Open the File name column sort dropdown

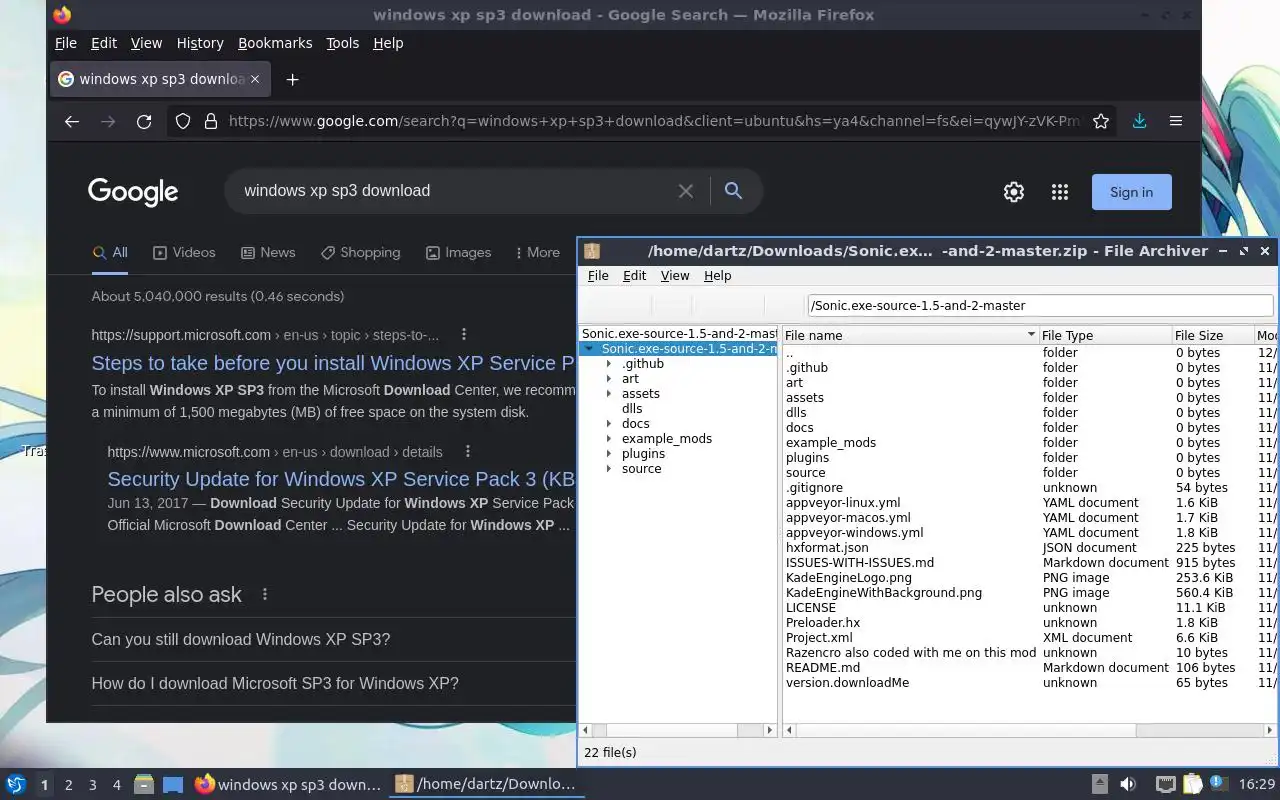click(1031, 335)
